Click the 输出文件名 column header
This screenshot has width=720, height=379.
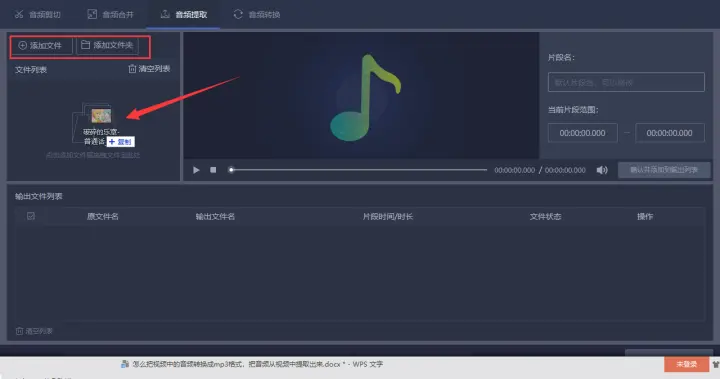click(215, 216)
